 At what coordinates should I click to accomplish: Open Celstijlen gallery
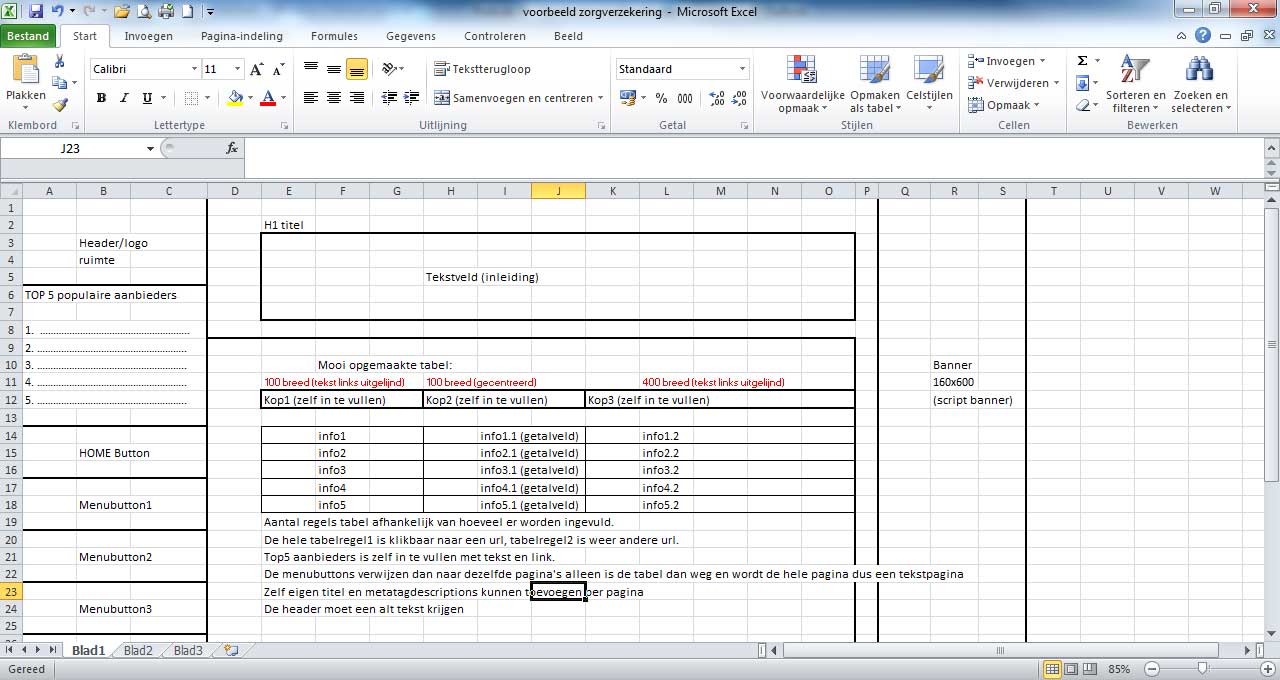point(929,84)
